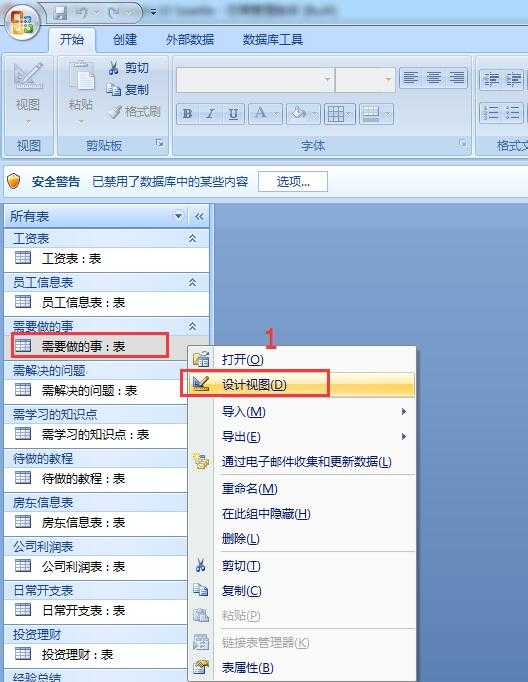Choose 表属性(B) in the context menu
The height and width of the screenshot is (682, 528).
[302, 667]
